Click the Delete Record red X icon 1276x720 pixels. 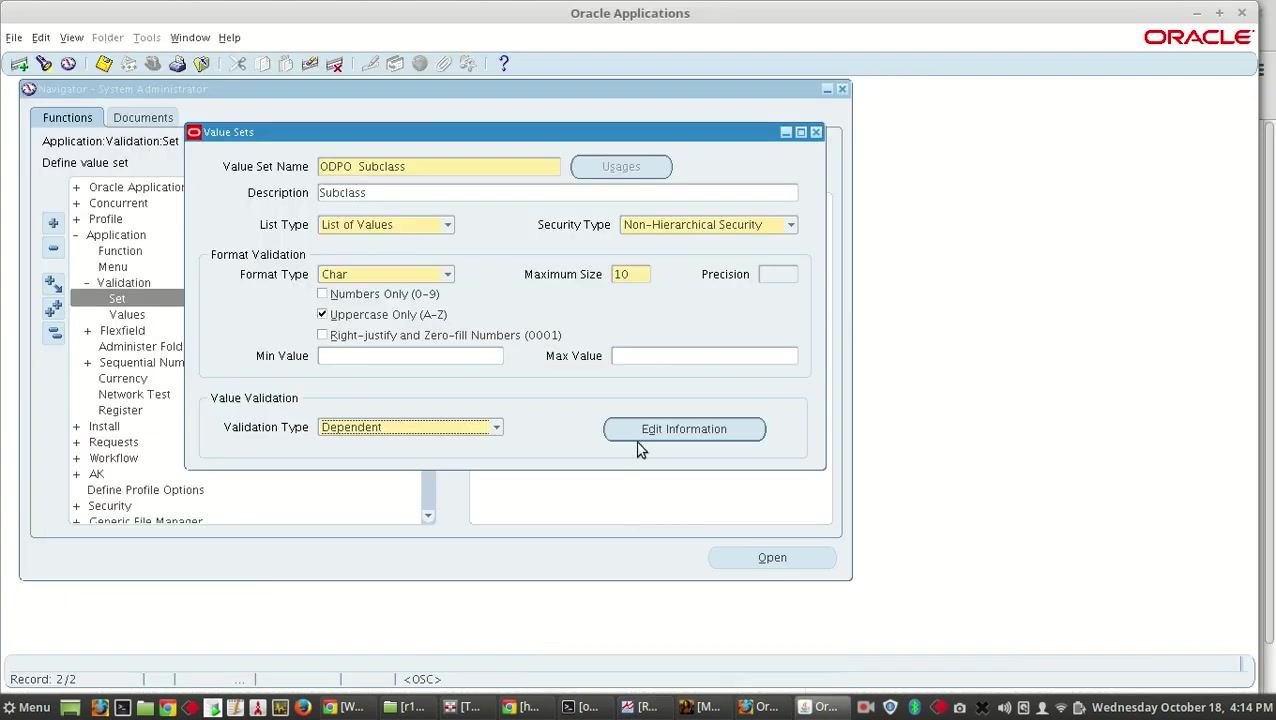(335, 64)
